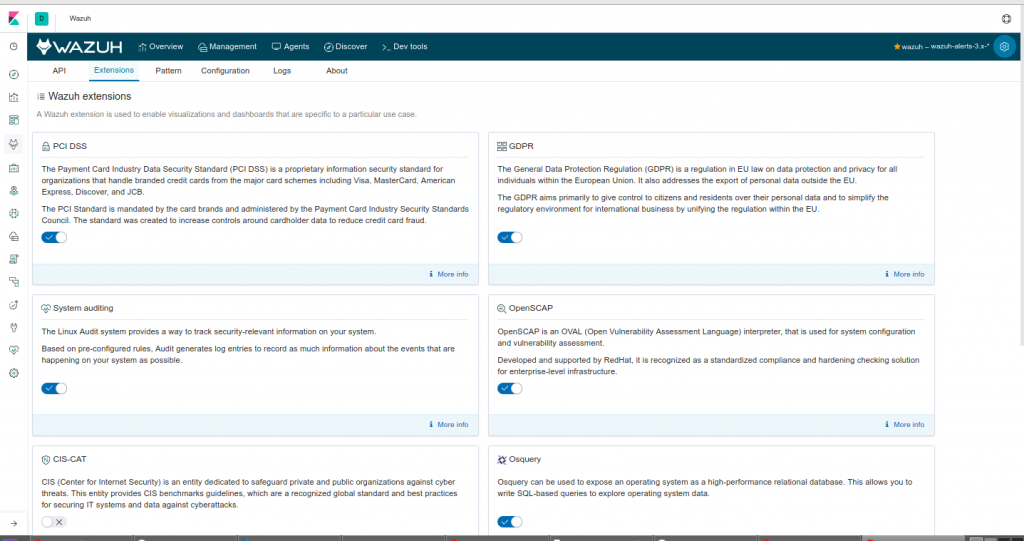Open the Configuration tab
Viewport: 1024px width, 541px height.
[x=225, y=71]
